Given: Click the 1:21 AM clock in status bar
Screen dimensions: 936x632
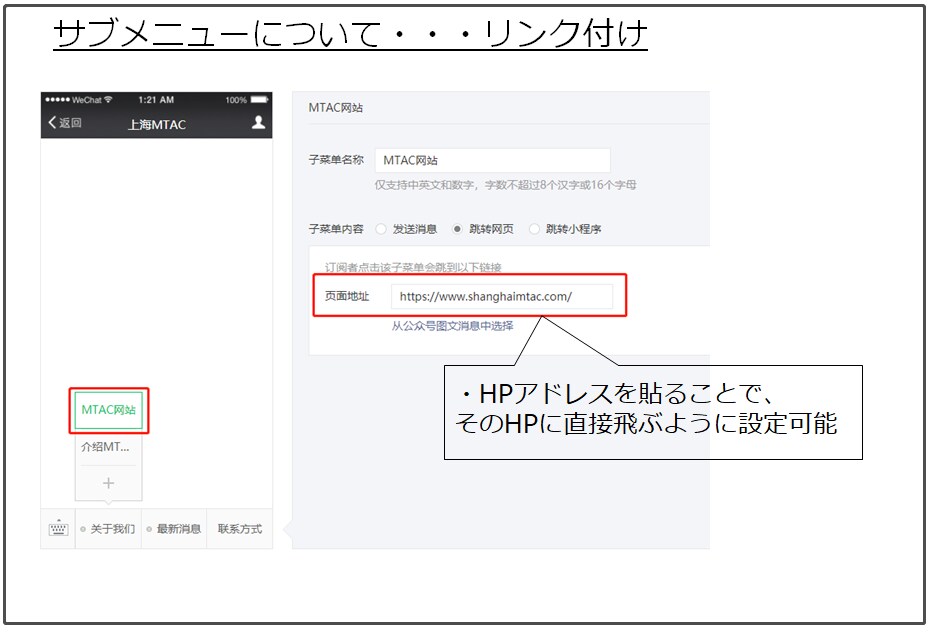Looking at the screenshot, I should 156,100.
